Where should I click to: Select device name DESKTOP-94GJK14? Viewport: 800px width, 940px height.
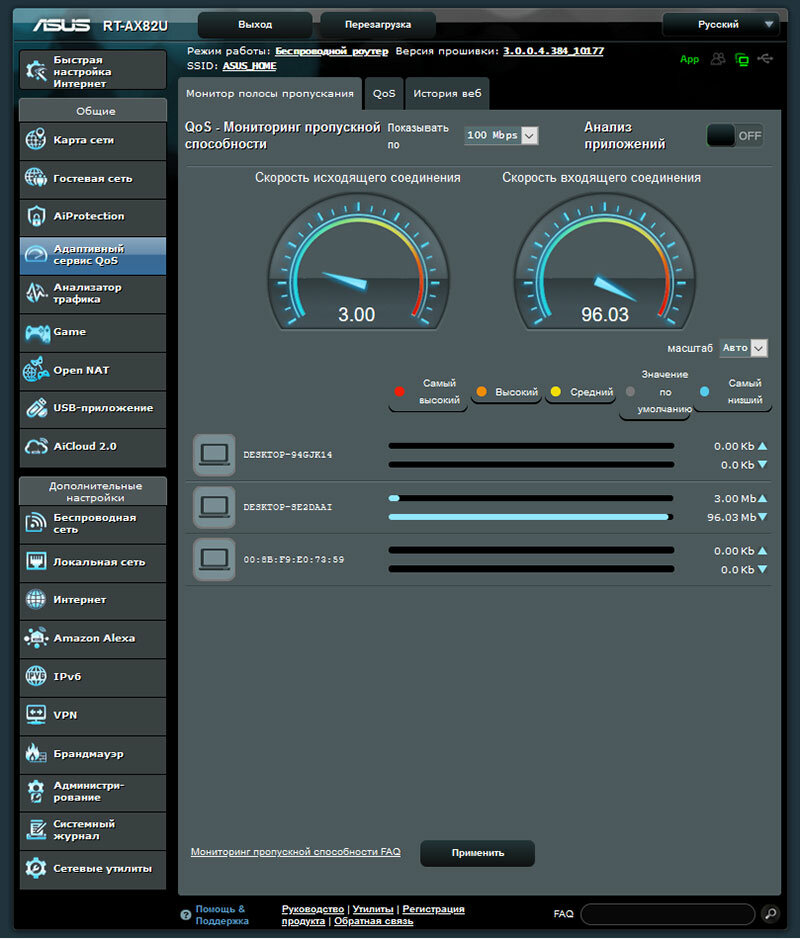click(288, 455)
